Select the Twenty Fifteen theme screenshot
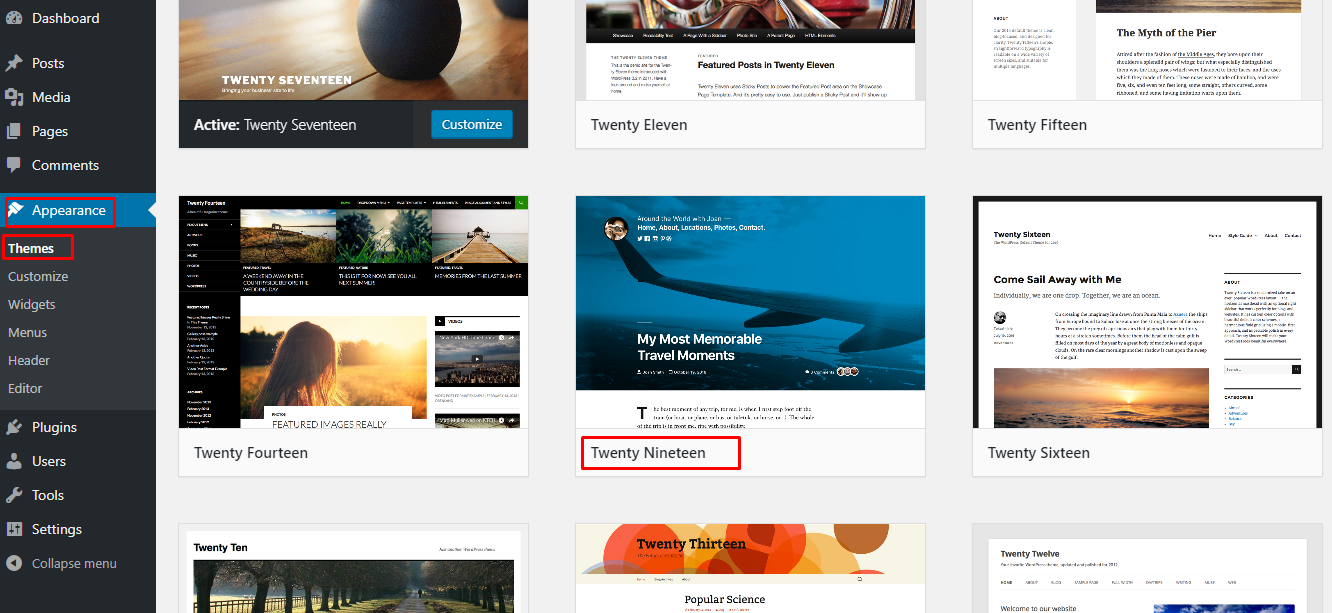Viewport: 1332px width, 613px height. [x=1147, y=50]
